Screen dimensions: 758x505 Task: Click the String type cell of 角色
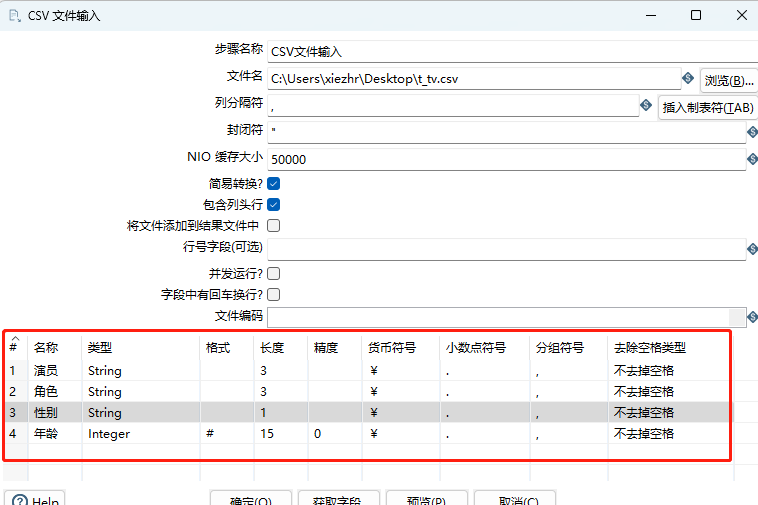pyautogui.click(x=141, y=391)
